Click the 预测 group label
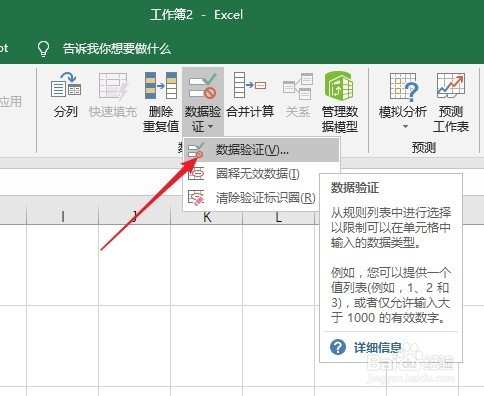The image size is (484, 396). tap(424, 147)
